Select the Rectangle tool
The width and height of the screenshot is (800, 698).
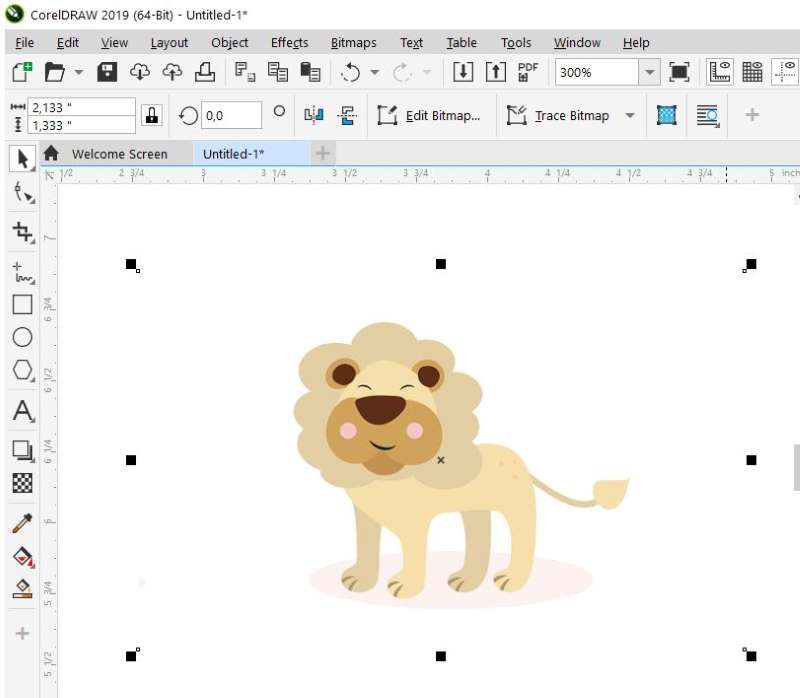coord(22,305)
